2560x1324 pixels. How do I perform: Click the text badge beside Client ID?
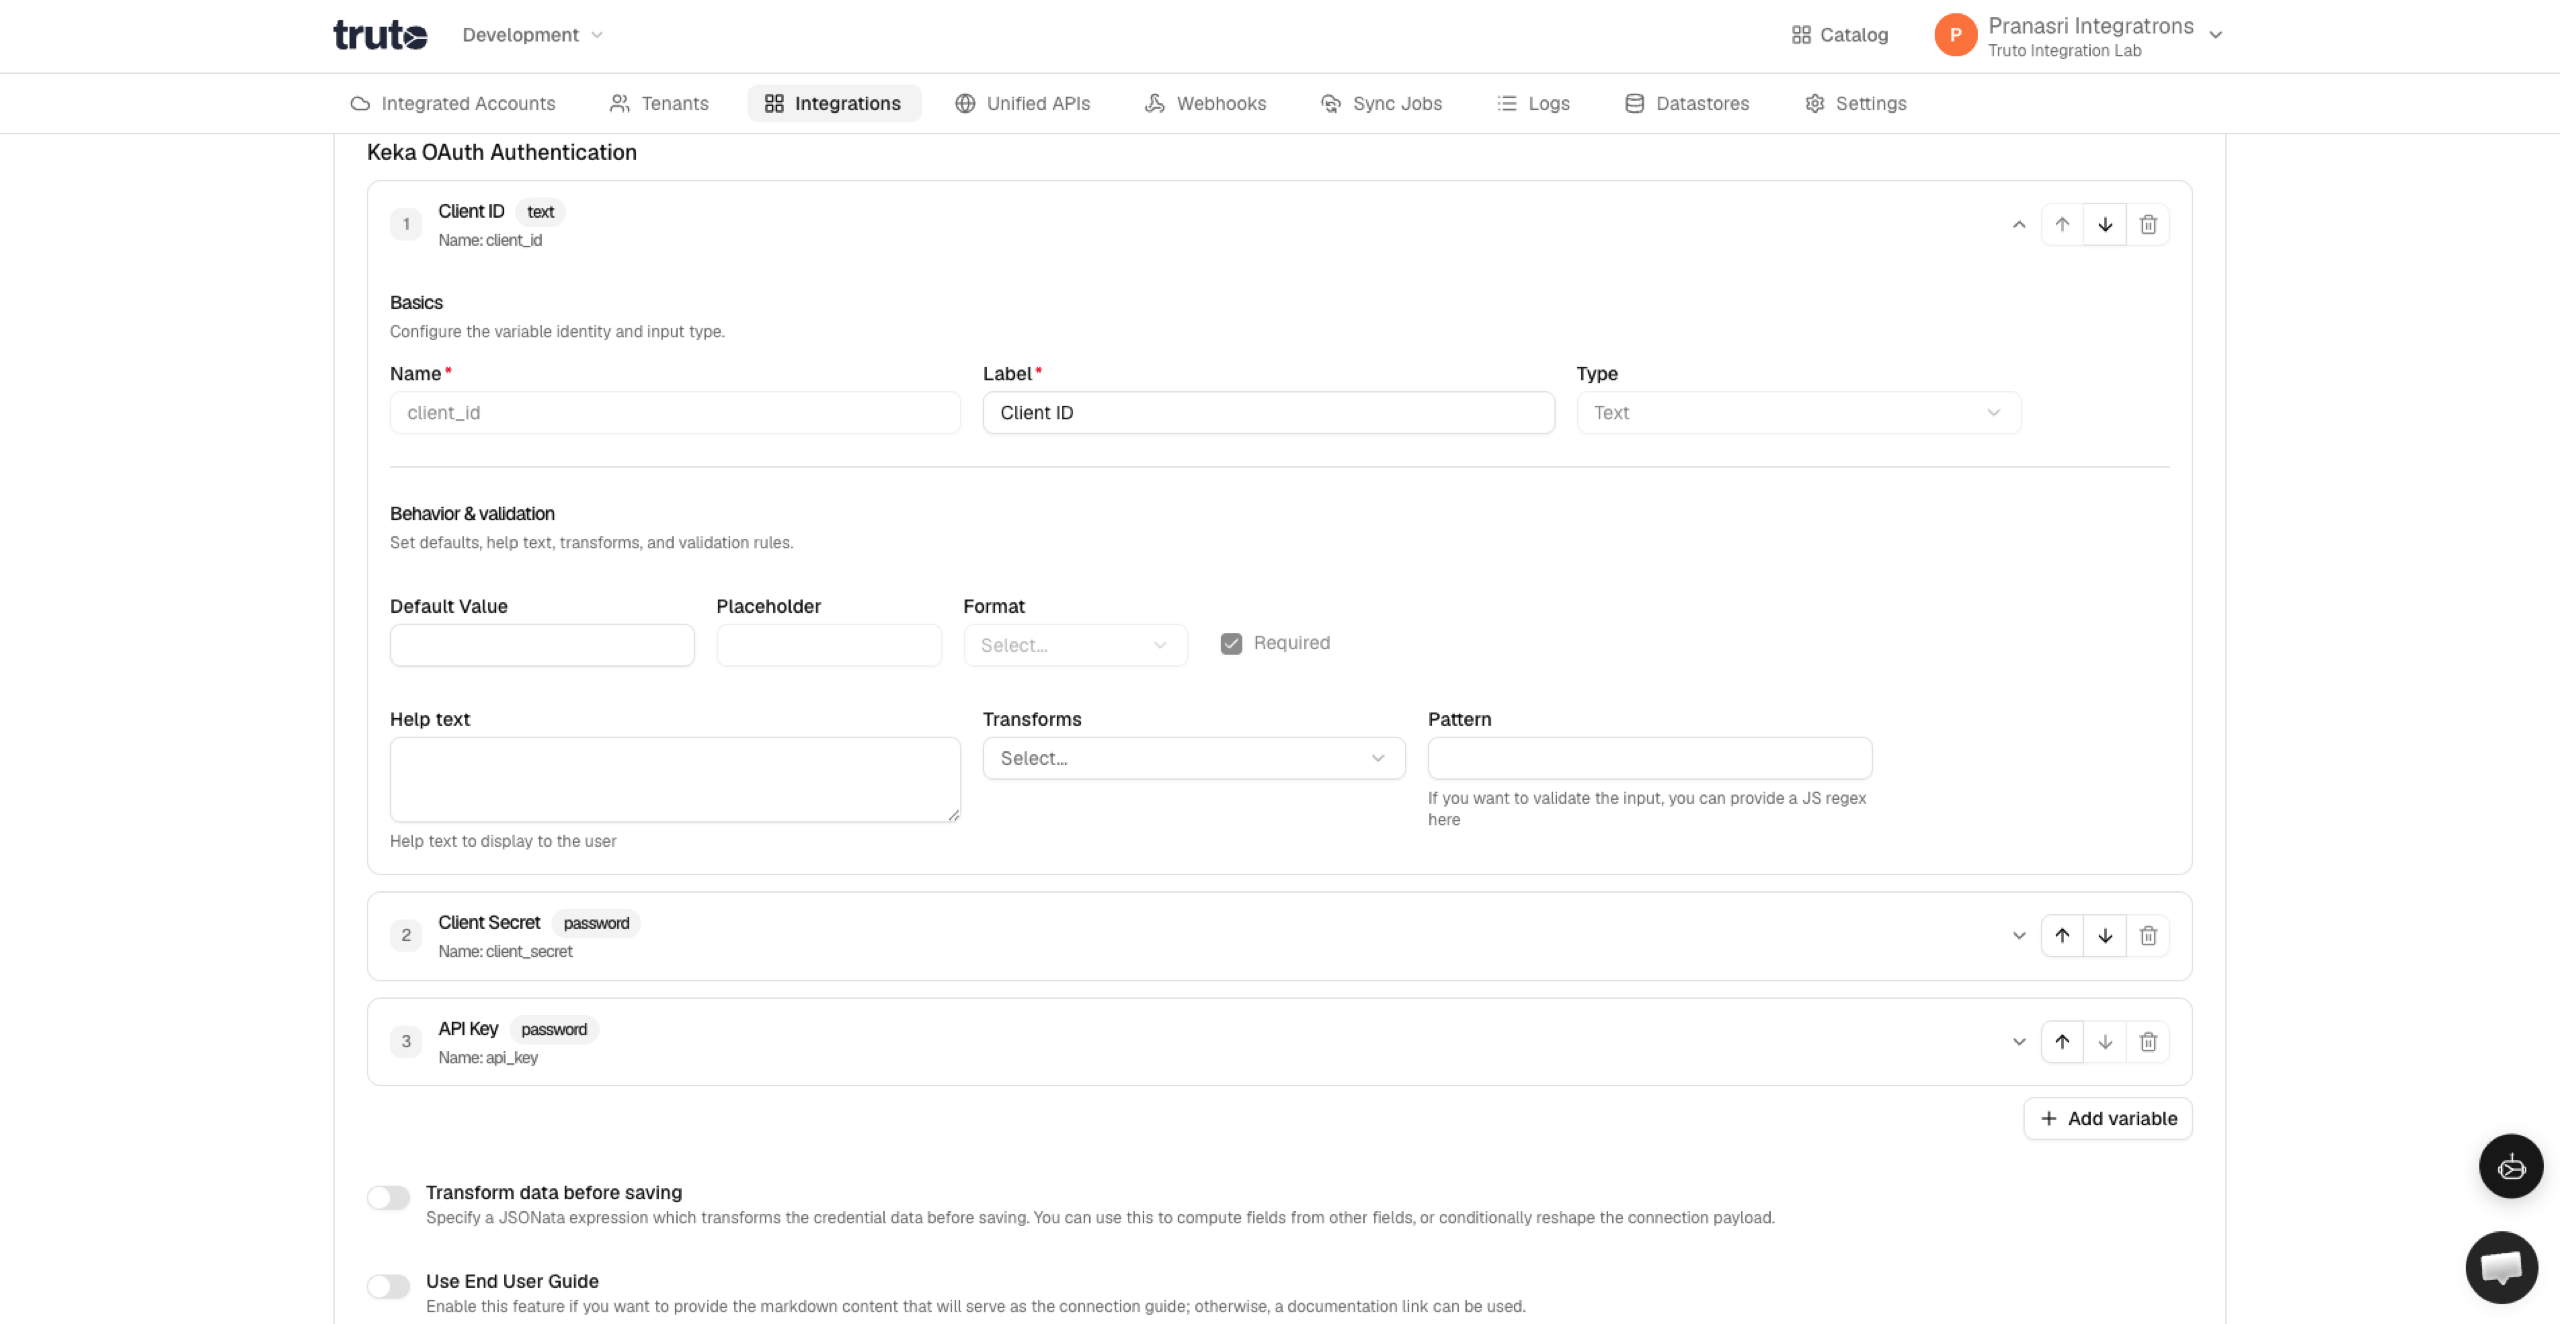[x=541, y=212]
